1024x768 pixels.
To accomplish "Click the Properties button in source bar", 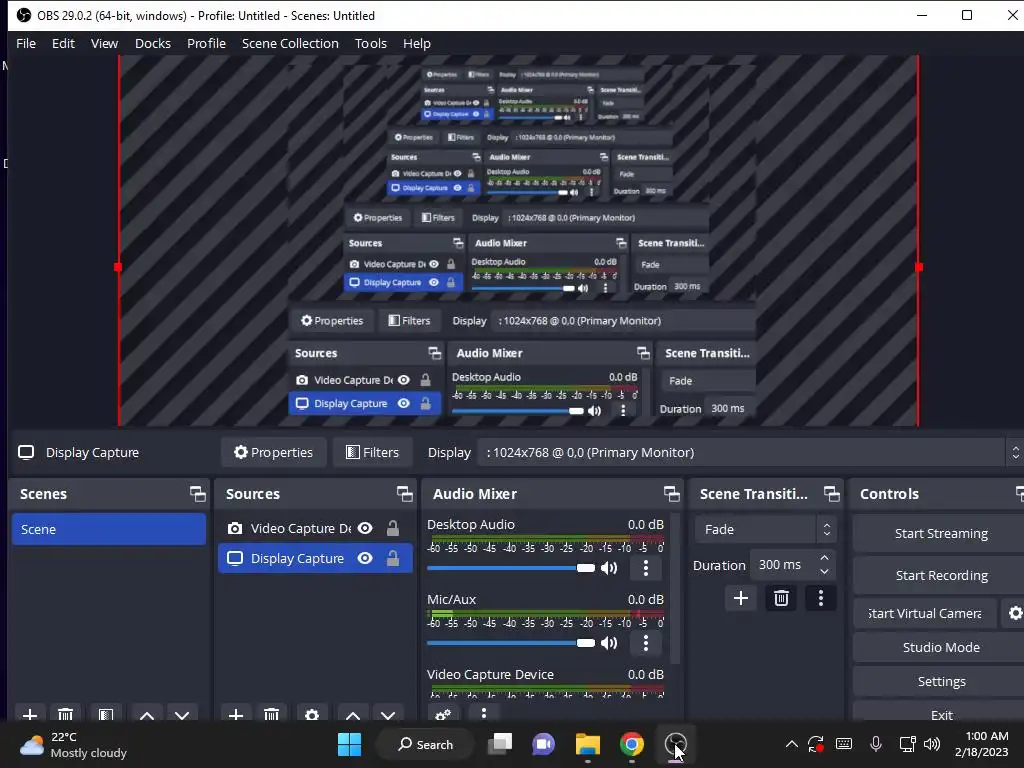I will click(x=274, y=453).
